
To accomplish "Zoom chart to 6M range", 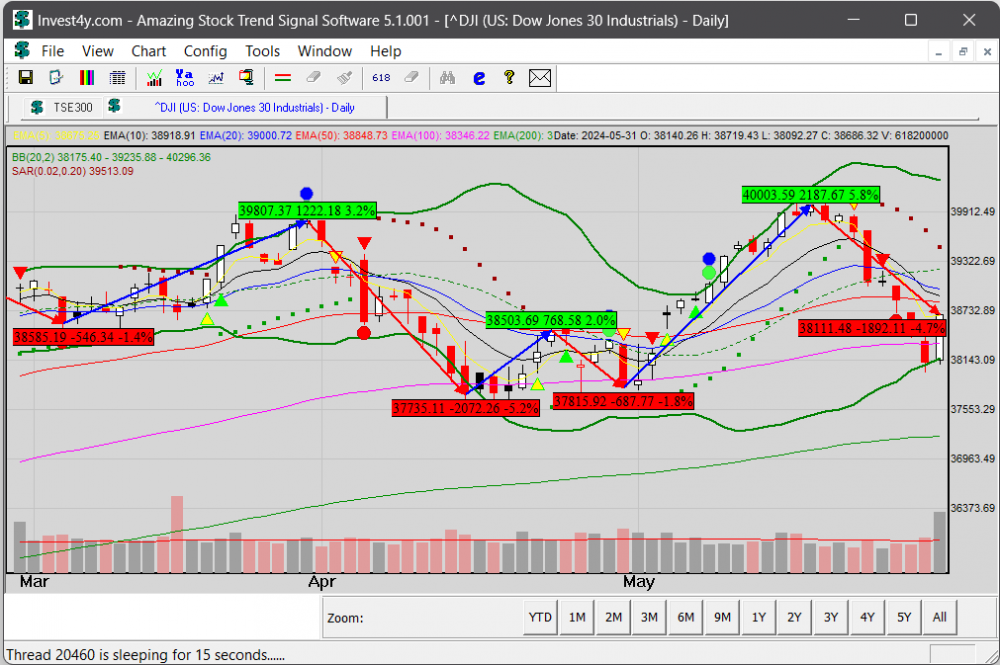I will (x=685, y=618).
